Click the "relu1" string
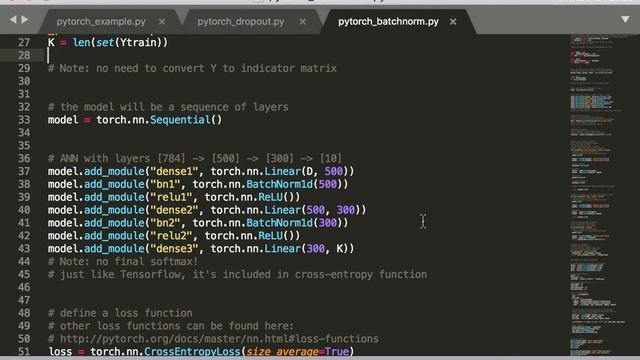640x360 pixels. [x=171, y=197]
